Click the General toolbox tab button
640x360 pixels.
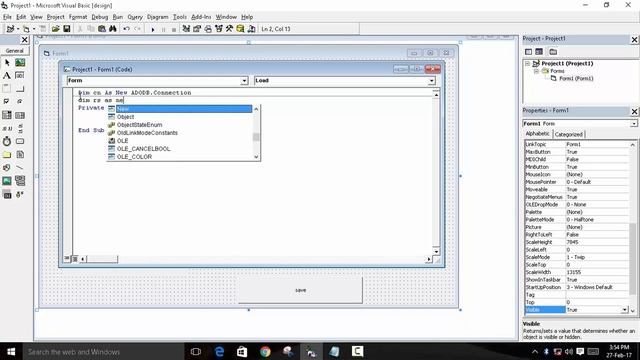[x=15, y=51]
